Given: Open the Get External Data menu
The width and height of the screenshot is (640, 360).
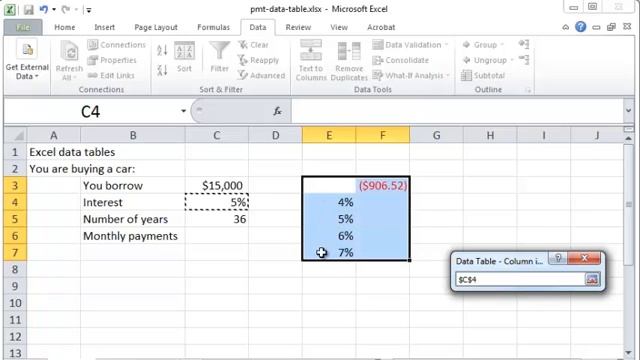Looking at the screenshot, I should [27, 60].
